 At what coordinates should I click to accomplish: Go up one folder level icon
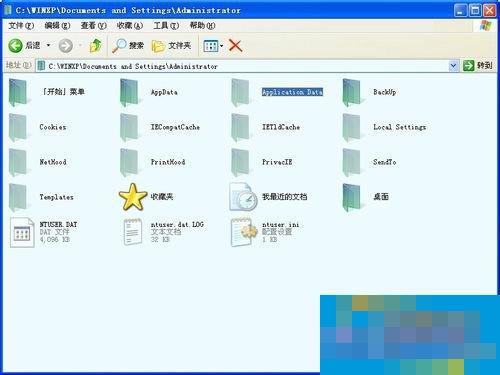[96, 46]
